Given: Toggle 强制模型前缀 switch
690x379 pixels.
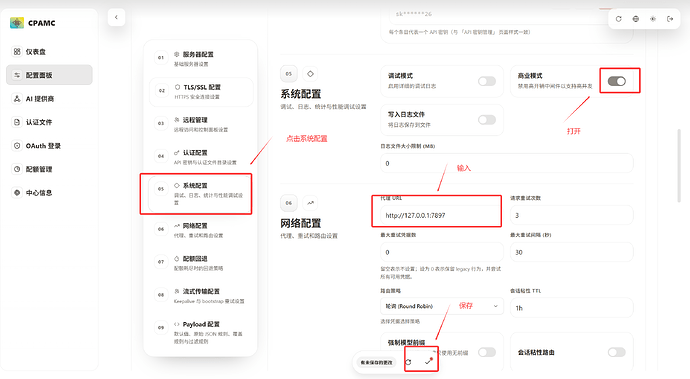Looking at the screenshot, I should [487, 352].
